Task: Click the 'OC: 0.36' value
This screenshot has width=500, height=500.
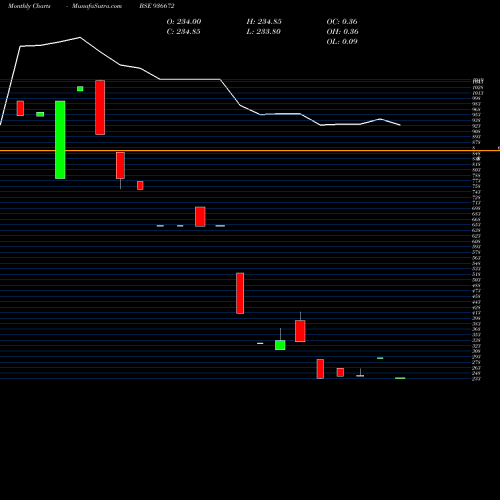Action: click(342, 22)
